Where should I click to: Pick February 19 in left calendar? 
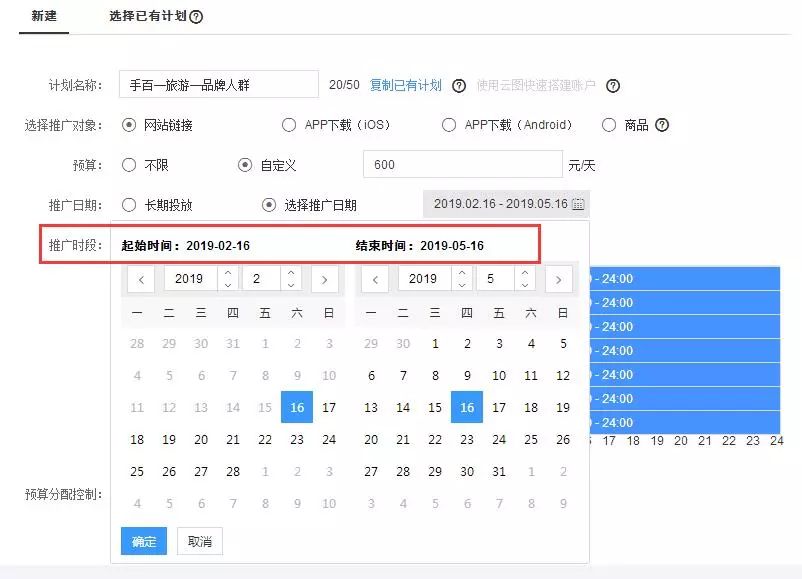(169, 440)
